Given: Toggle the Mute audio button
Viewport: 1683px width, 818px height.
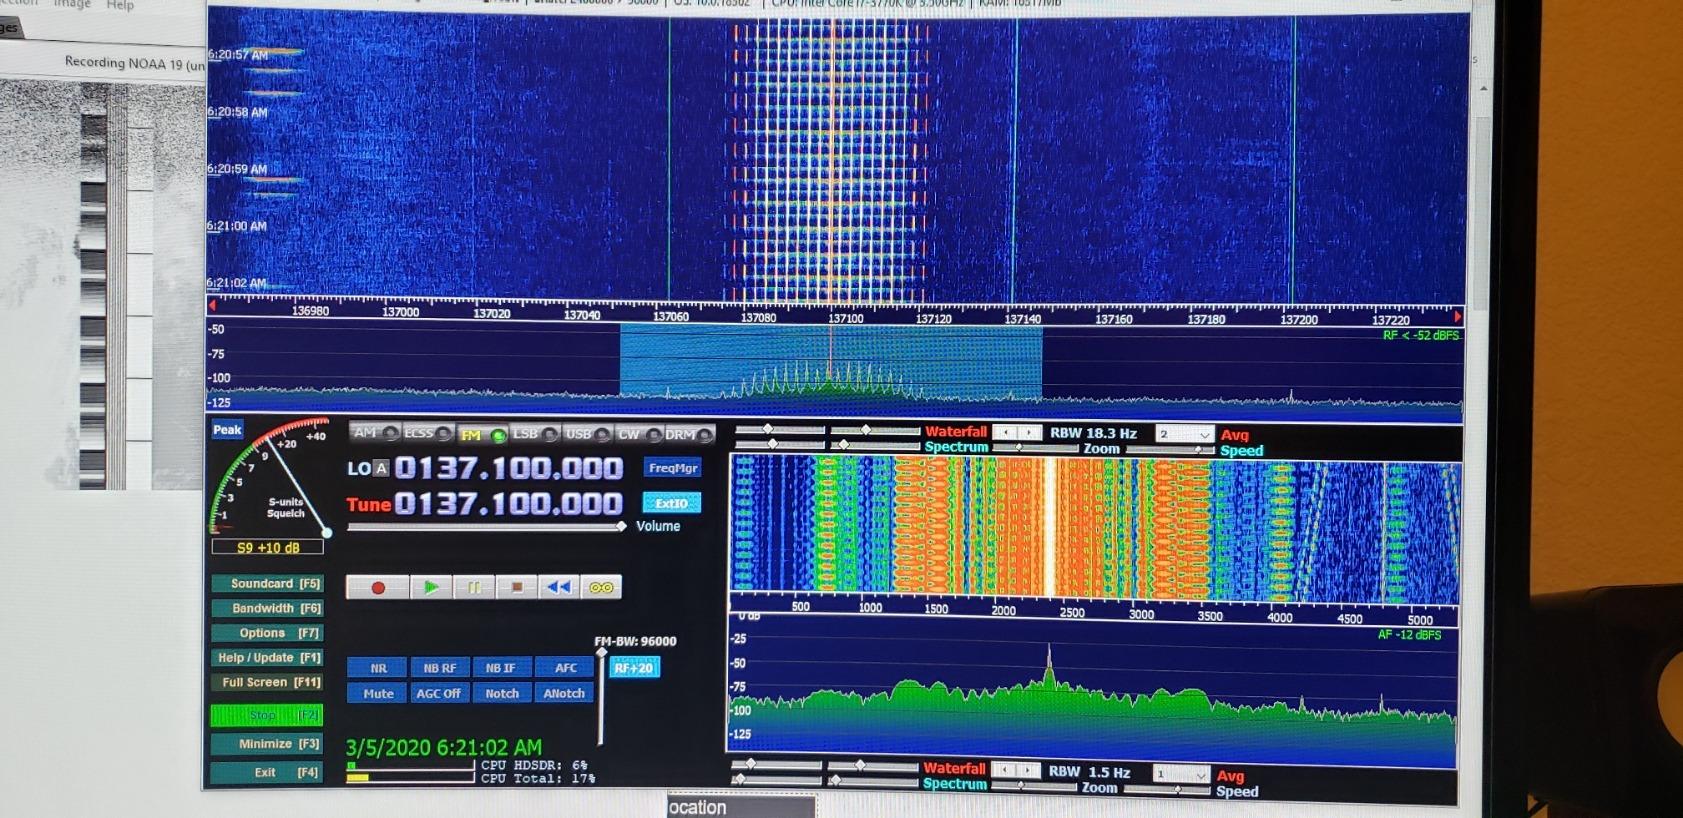Looking at the screenshot, I should tap(378, 693).
